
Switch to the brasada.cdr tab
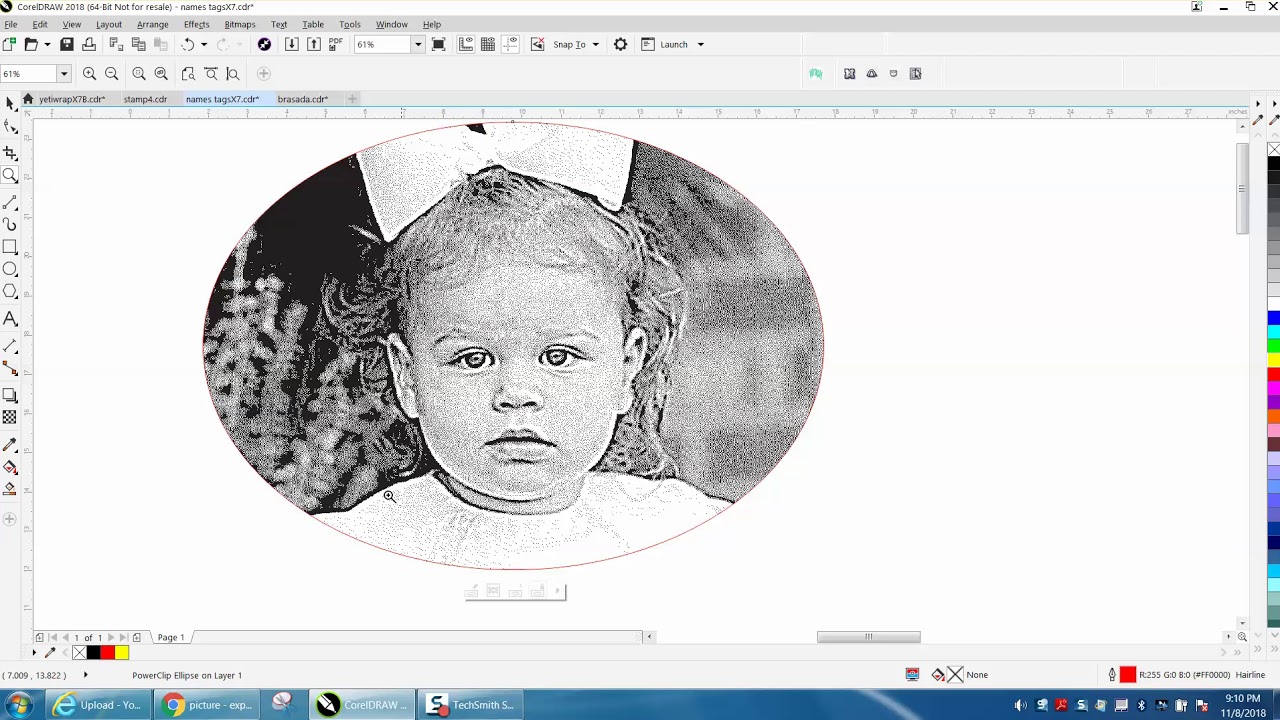[302, 99]
